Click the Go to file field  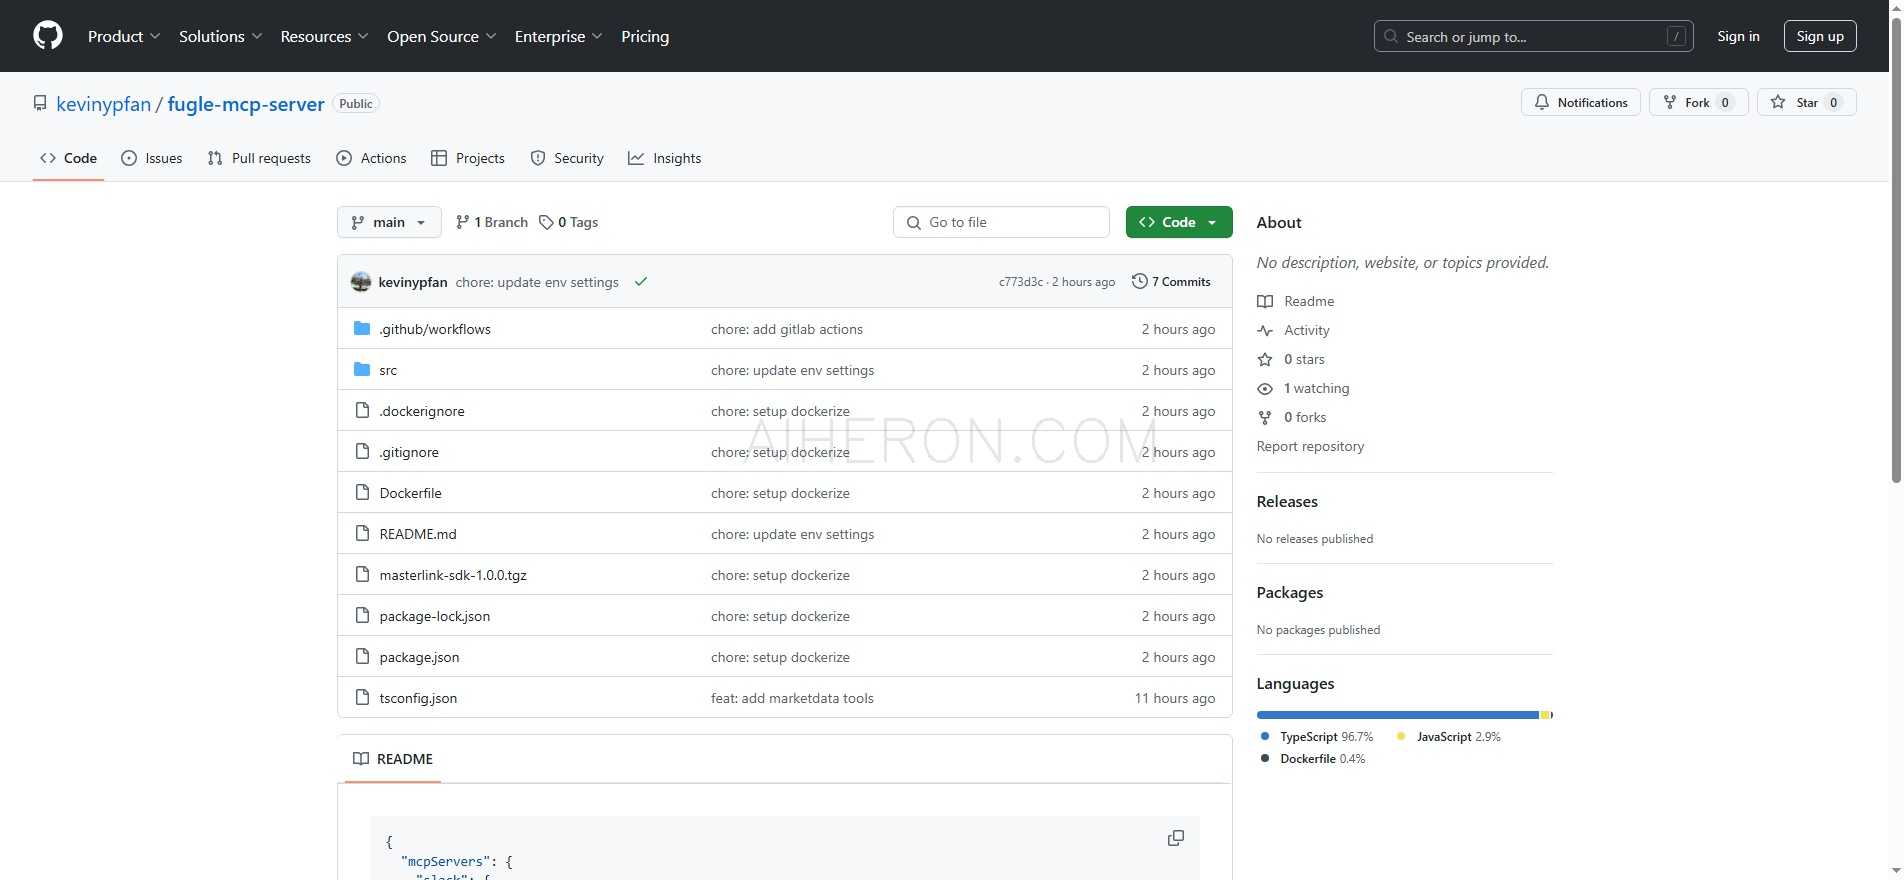click(1001, 222)
